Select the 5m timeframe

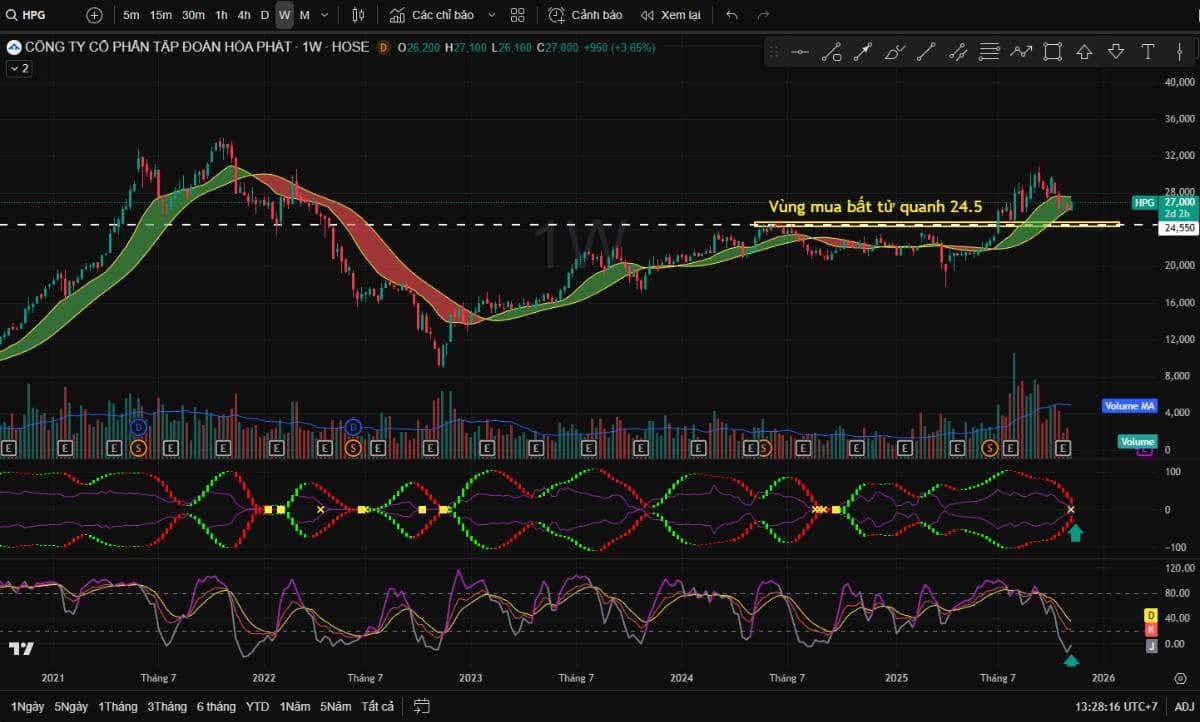tap(131, 15)
